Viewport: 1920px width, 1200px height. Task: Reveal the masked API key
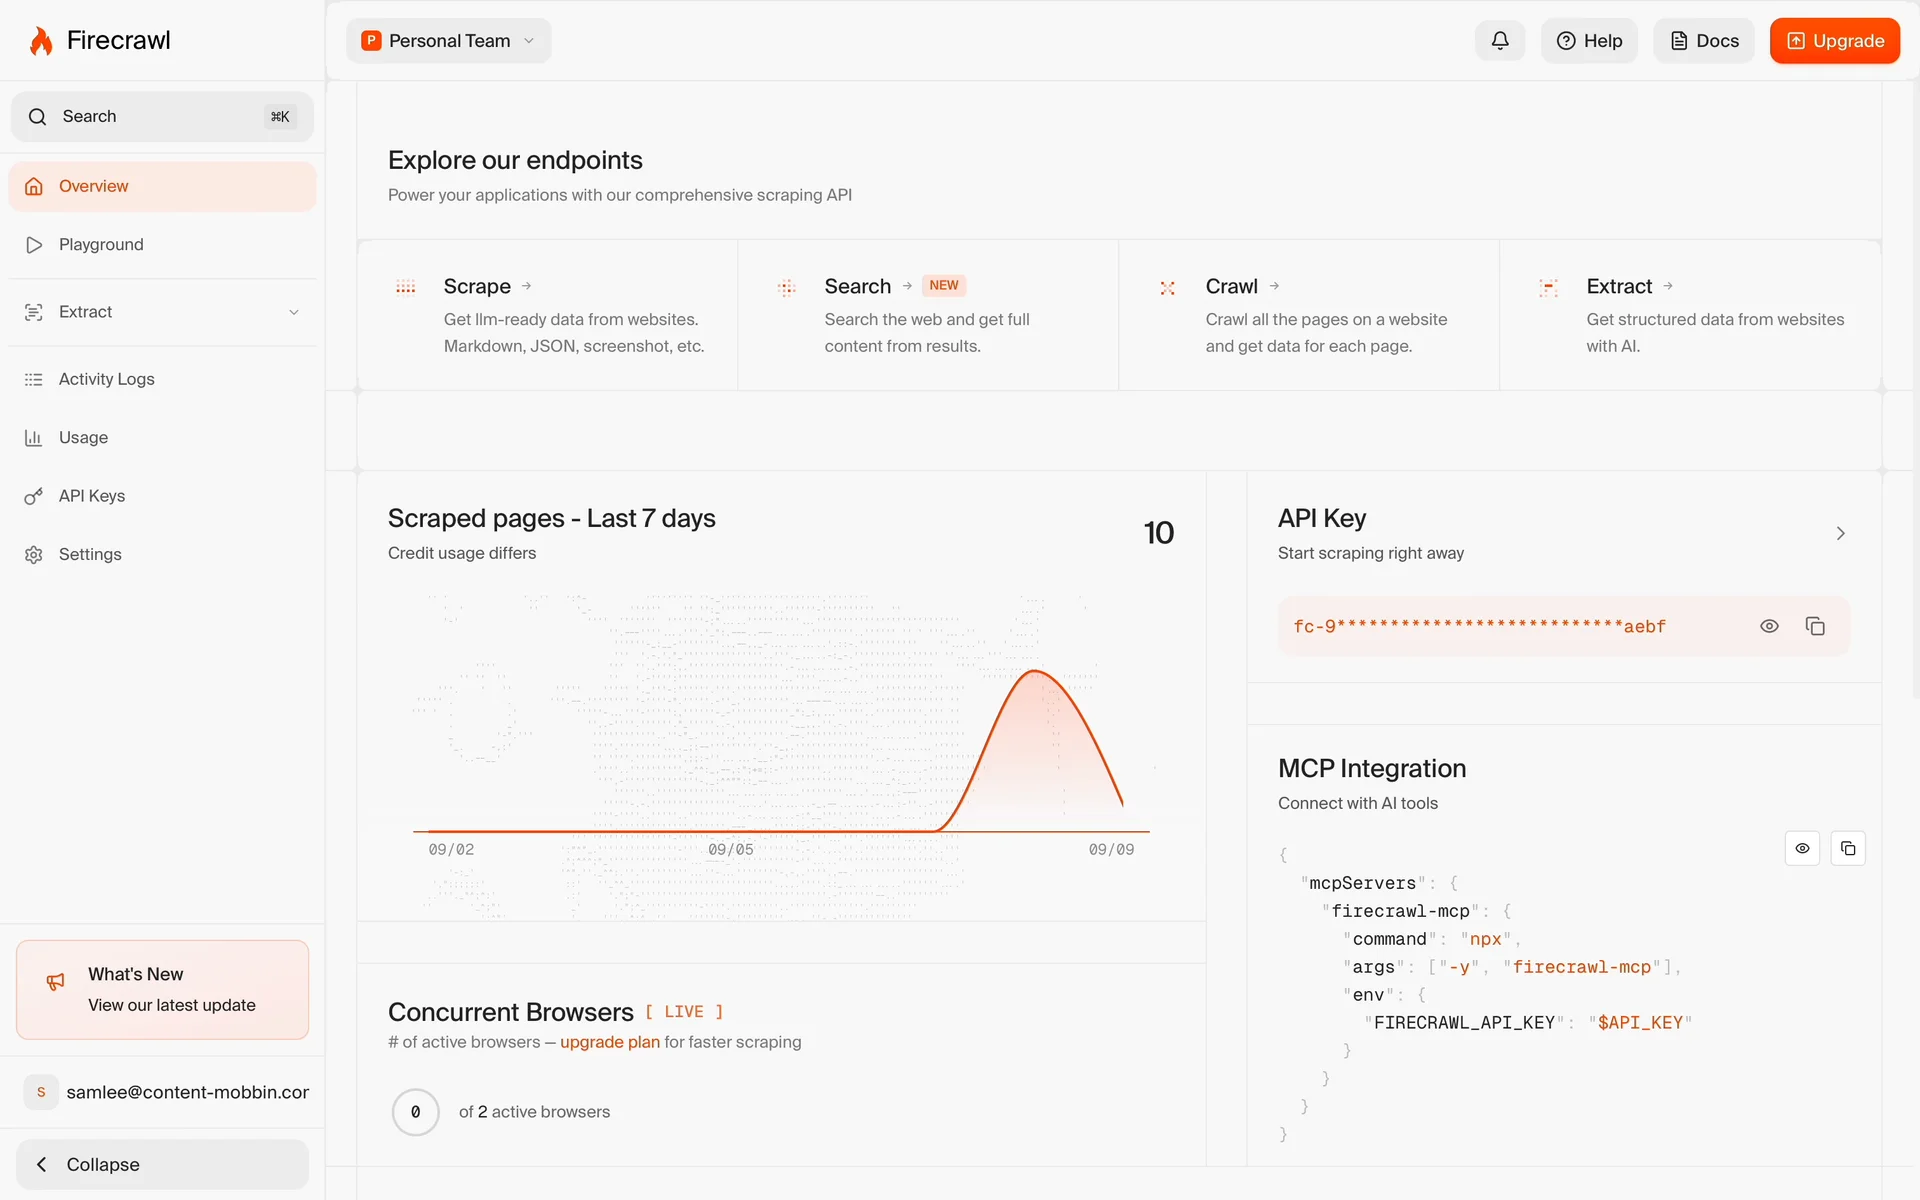(x=1768, y=626)
